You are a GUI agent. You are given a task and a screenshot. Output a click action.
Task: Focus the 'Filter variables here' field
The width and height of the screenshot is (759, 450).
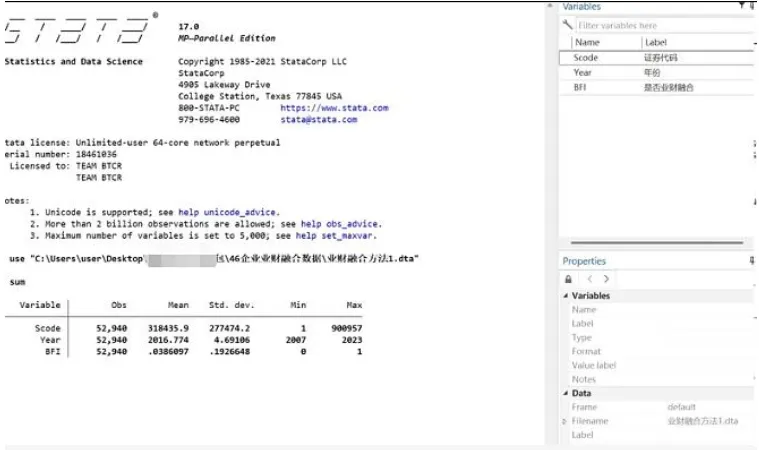tap(663, 25)
